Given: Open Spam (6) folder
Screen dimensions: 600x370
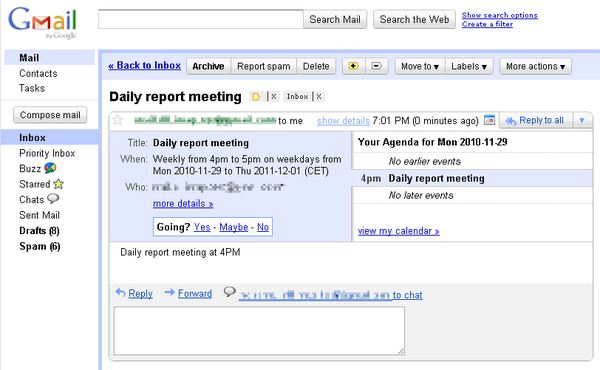Looking at the screenshot, I should coord(40,246).
